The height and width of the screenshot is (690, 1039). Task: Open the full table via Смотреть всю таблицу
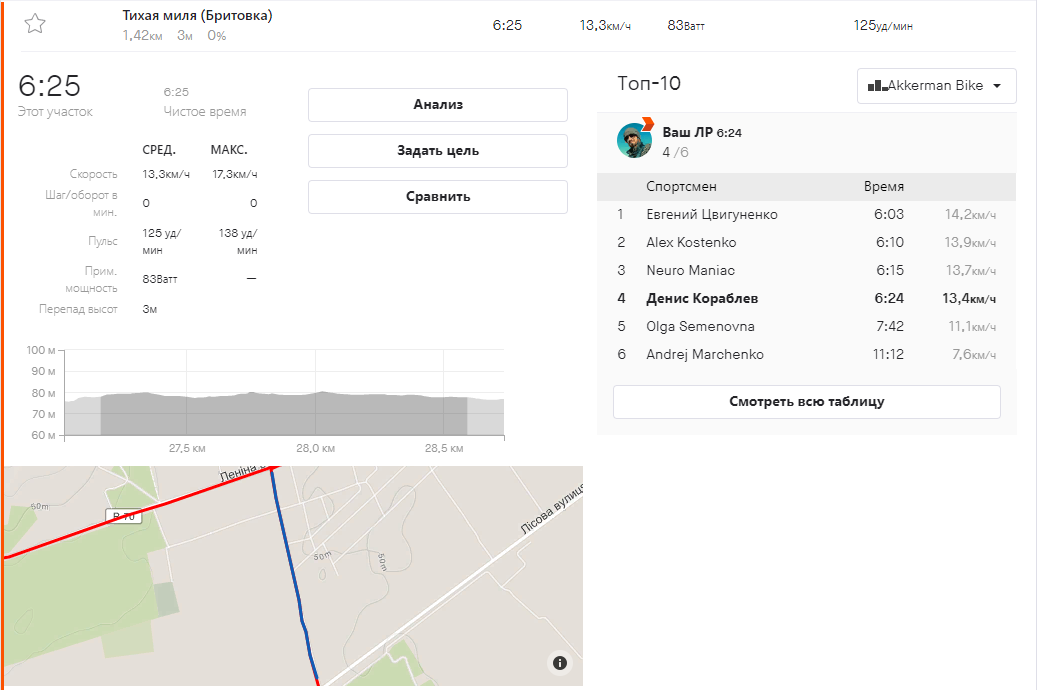806,402
